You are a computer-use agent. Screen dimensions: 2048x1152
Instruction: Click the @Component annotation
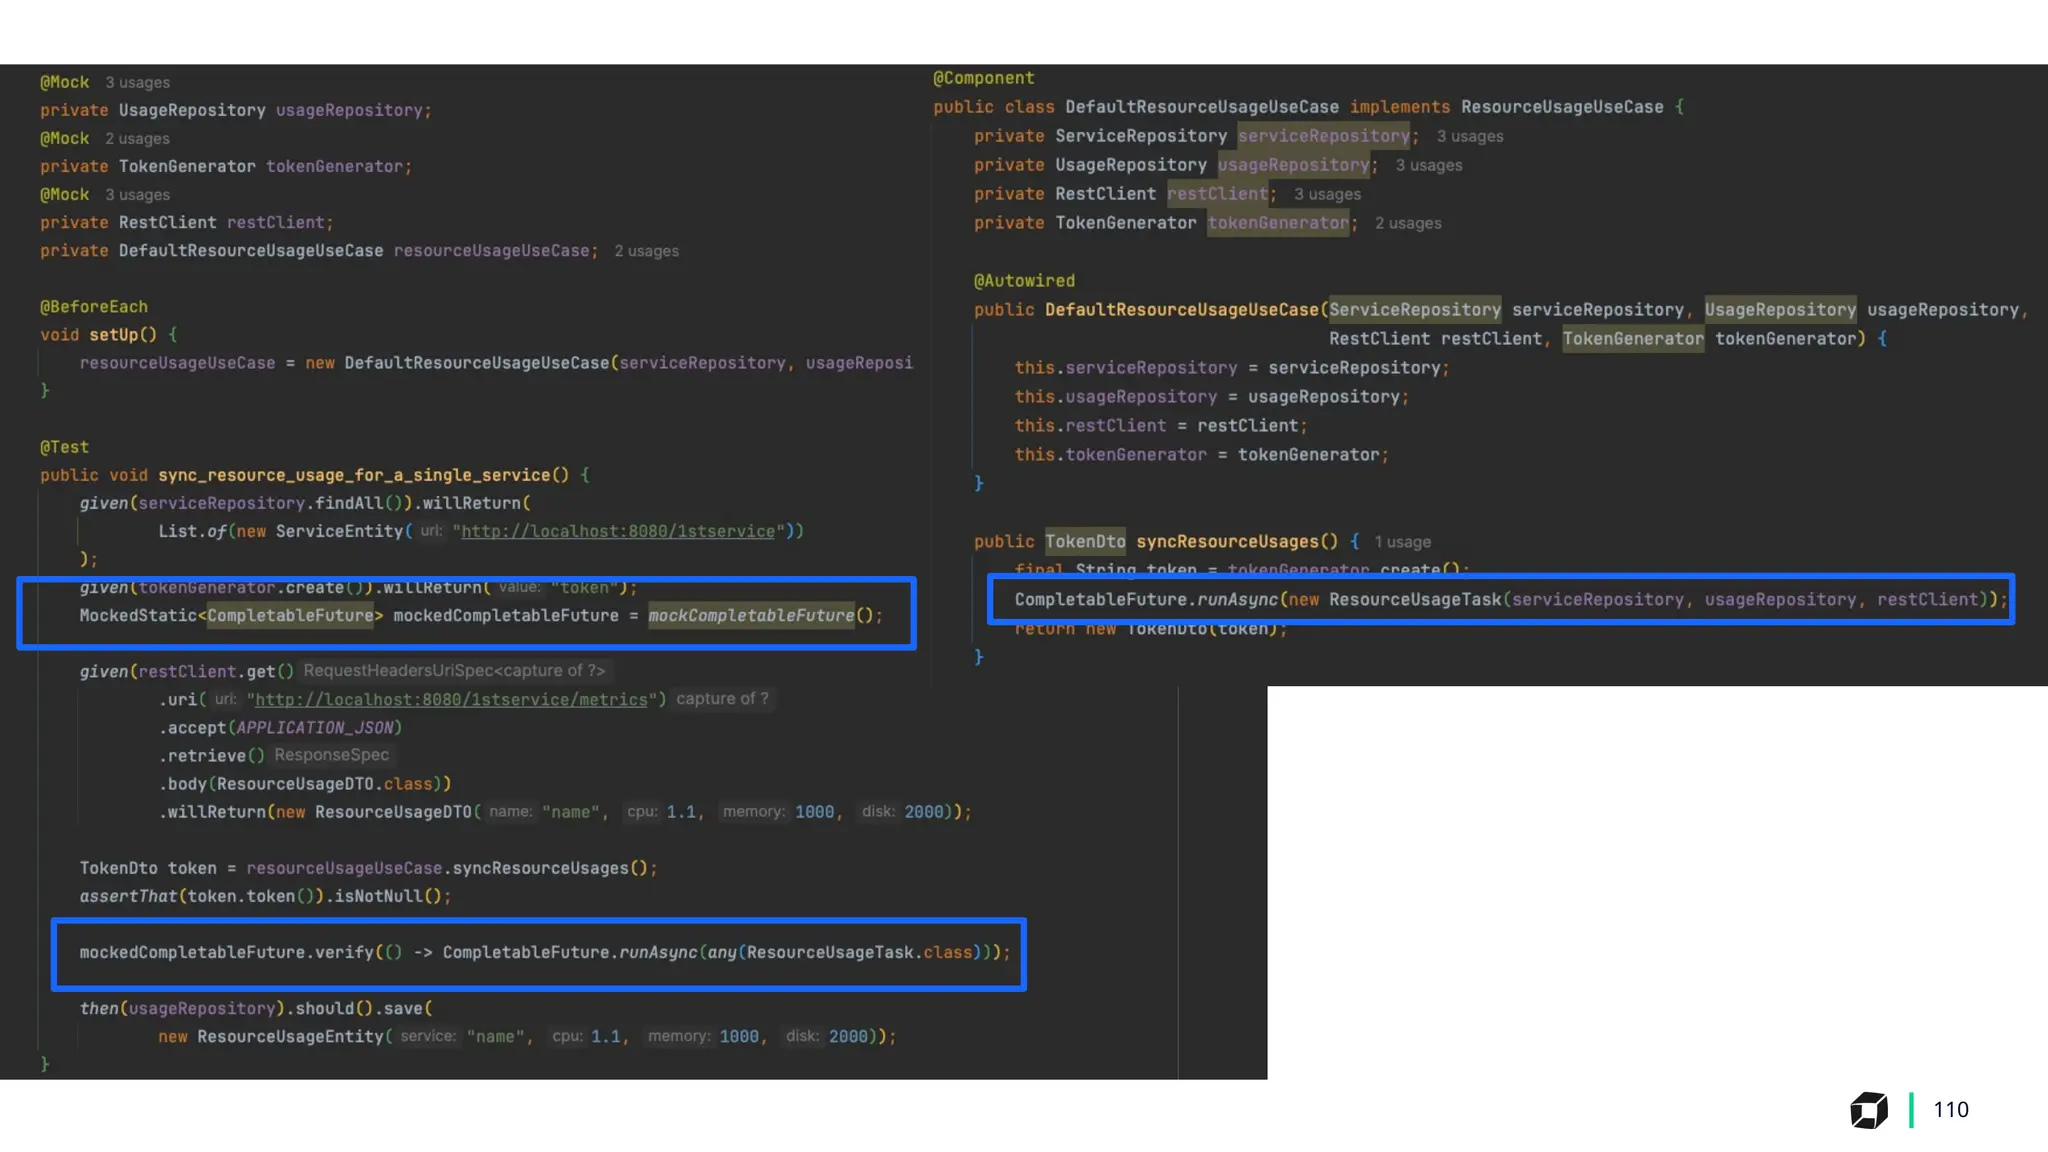tap(983, 78)
